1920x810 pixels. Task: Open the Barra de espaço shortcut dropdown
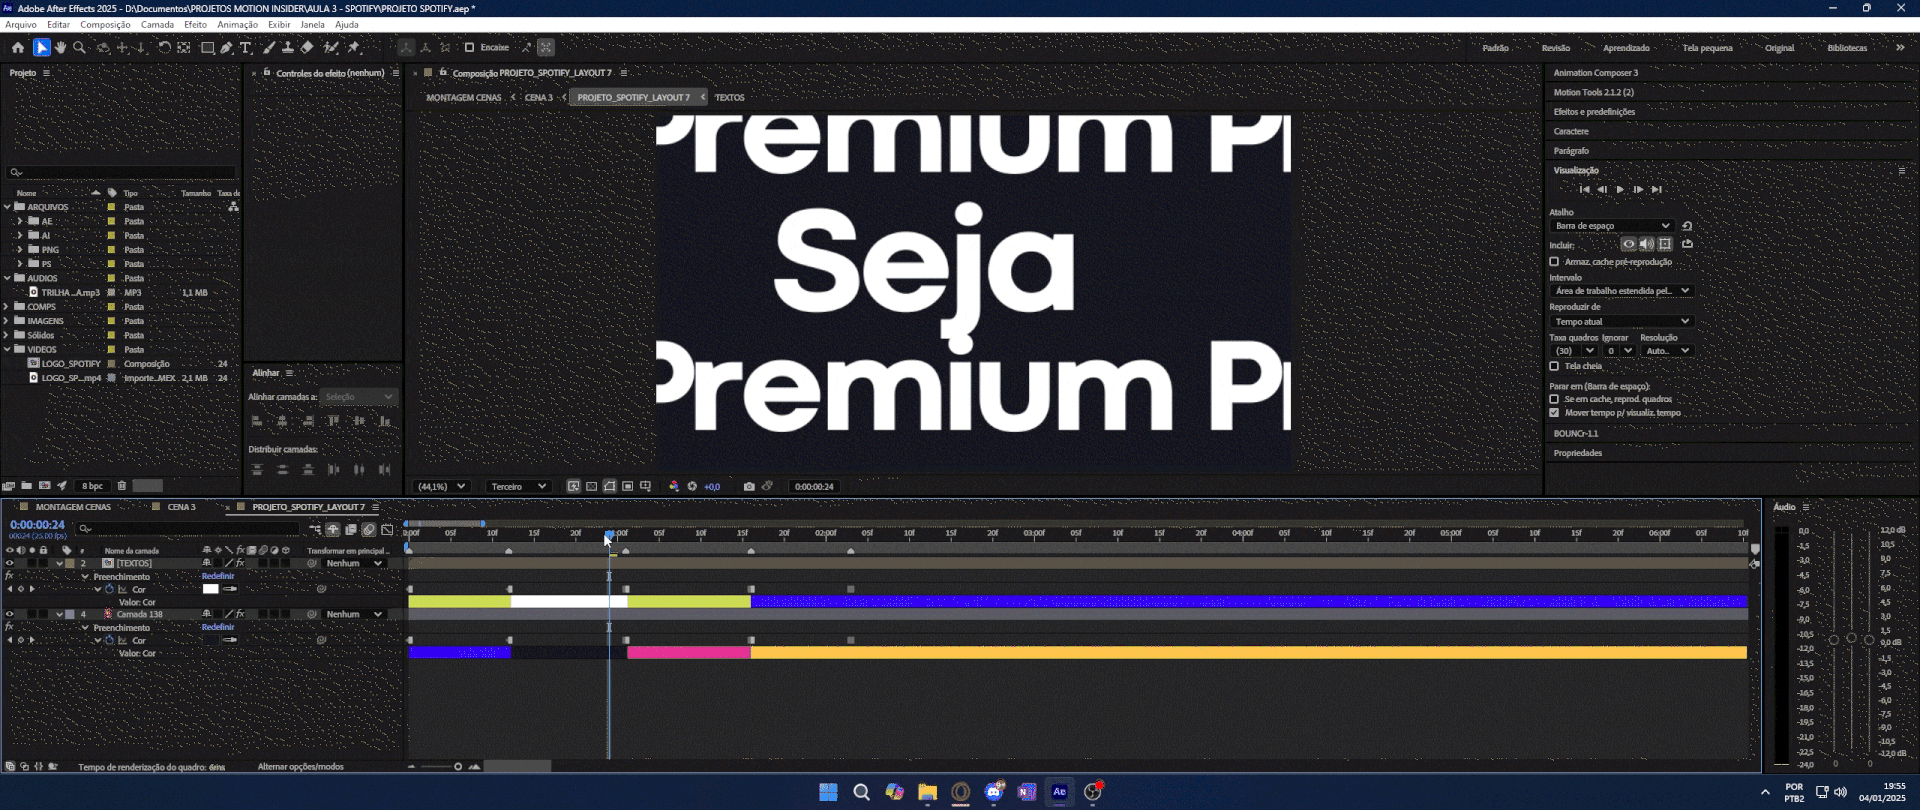coord(1612,226)
